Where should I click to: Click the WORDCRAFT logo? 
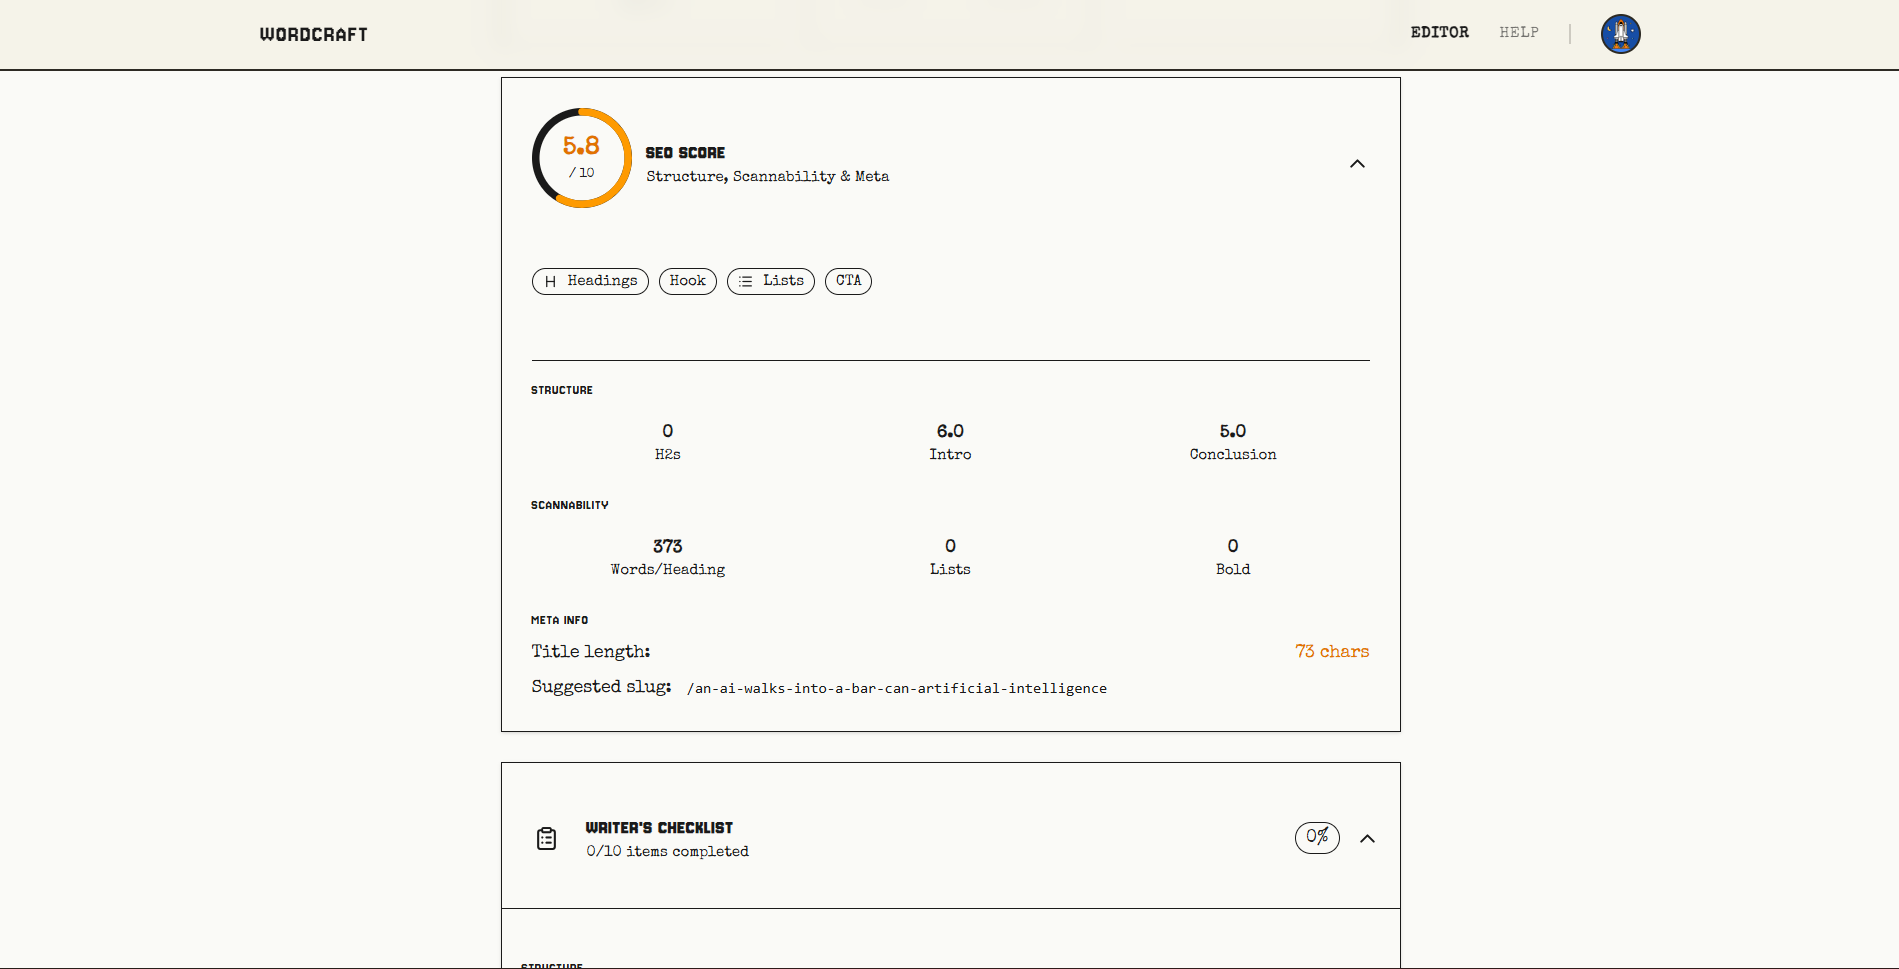pyautogui.click(x=313, y=33)
